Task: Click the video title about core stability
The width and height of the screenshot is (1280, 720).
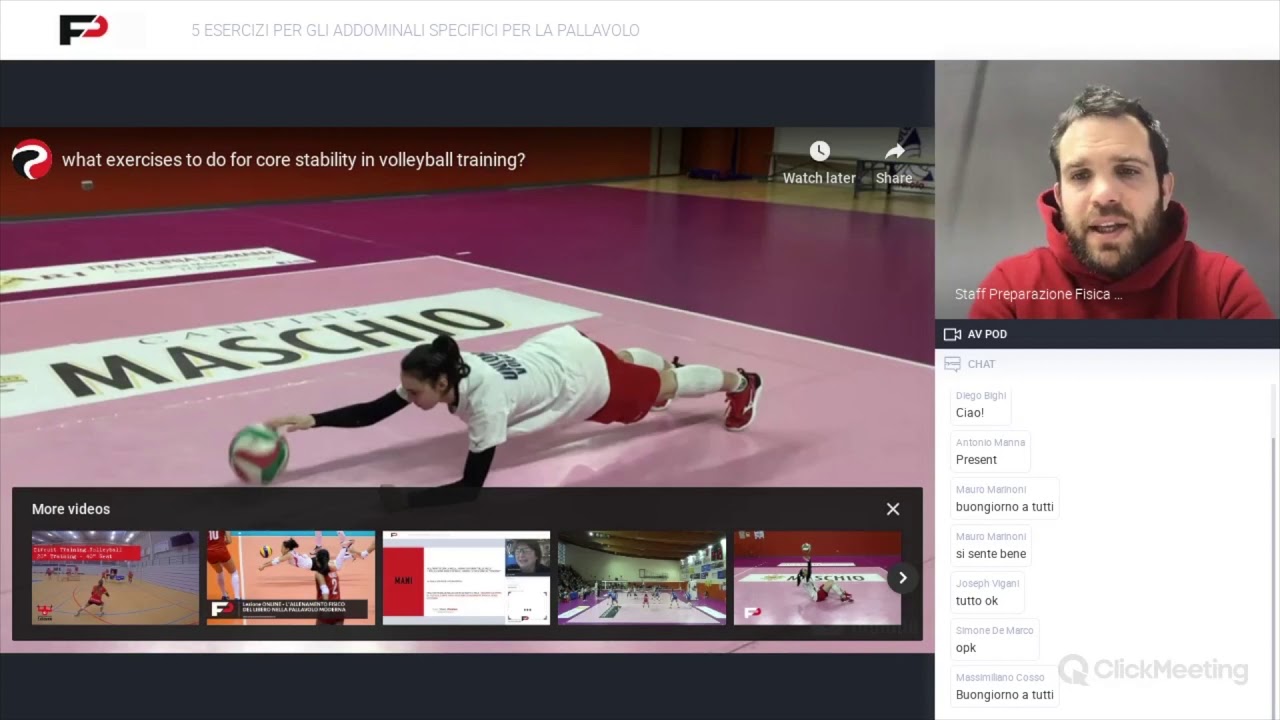Action: (293, 160)
